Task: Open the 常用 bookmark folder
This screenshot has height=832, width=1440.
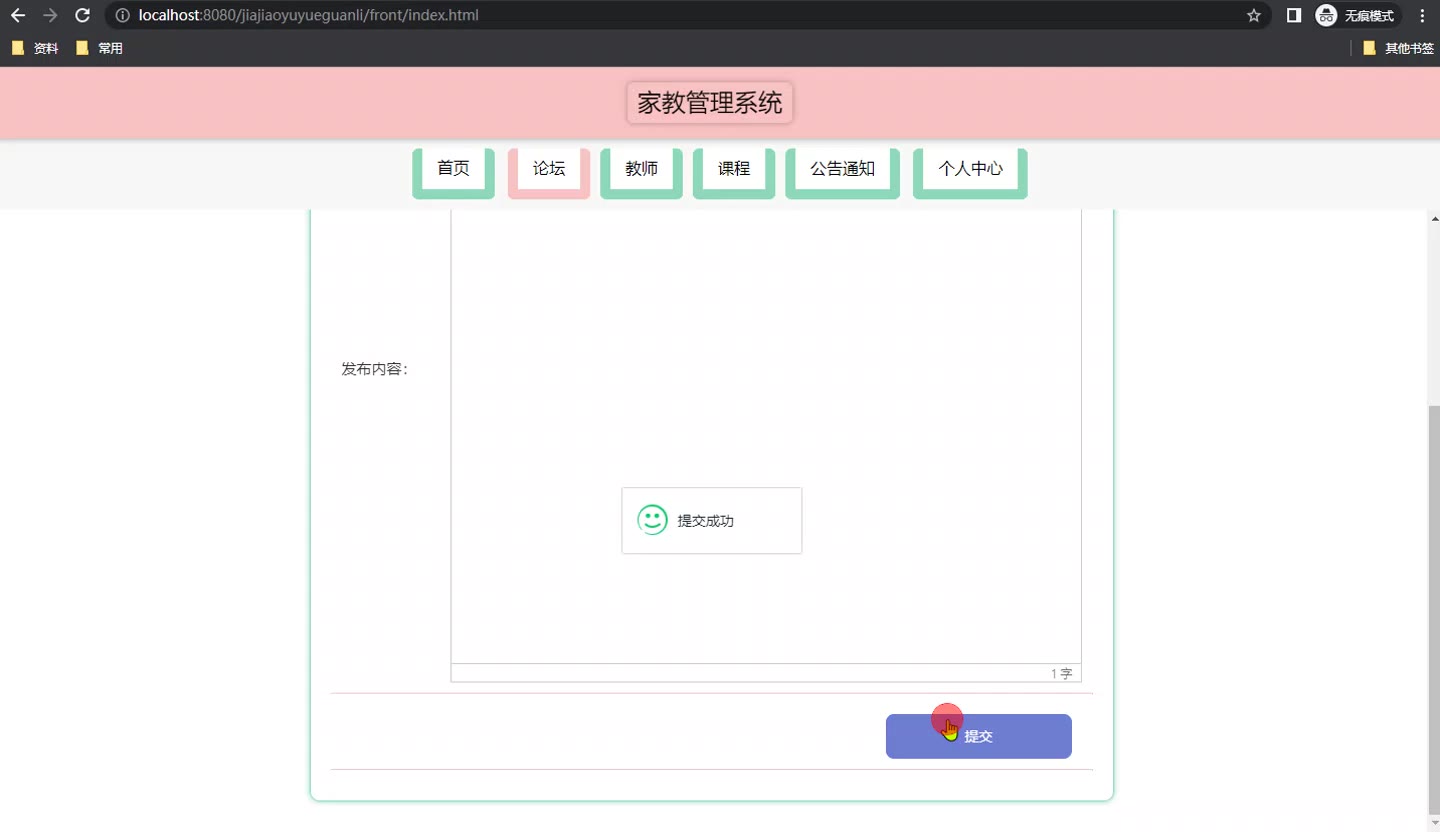Action: pyautogui.click(x=99, y=48)
